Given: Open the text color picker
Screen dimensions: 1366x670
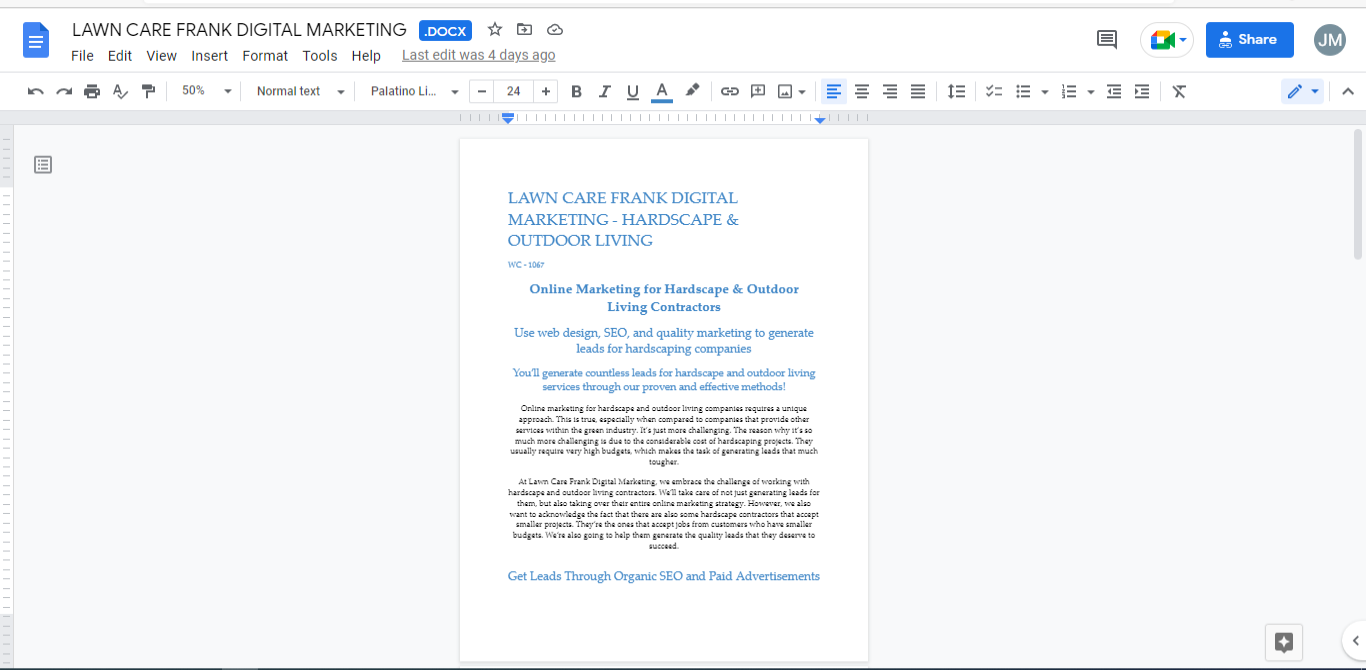Looking at the screenshot, I should 661,91.
